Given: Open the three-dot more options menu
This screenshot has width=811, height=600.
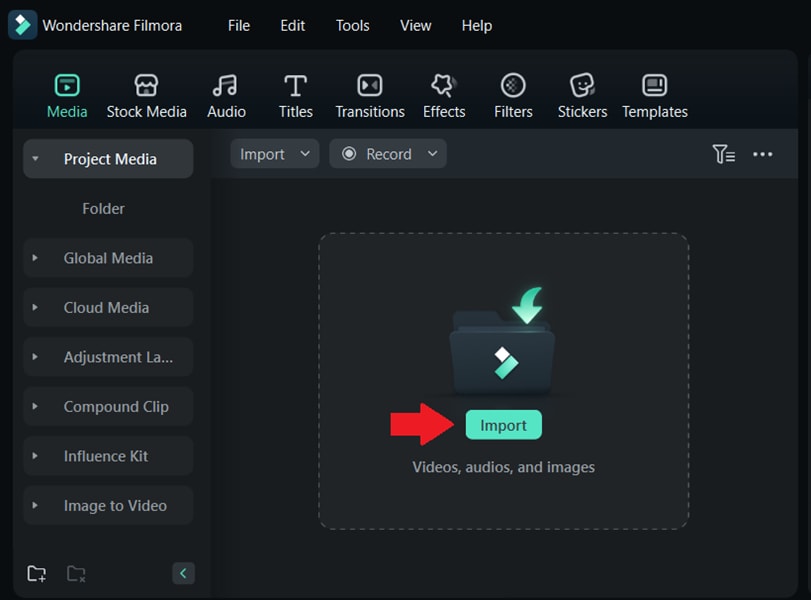Looking at the screenshot, I should coord(763,154).
